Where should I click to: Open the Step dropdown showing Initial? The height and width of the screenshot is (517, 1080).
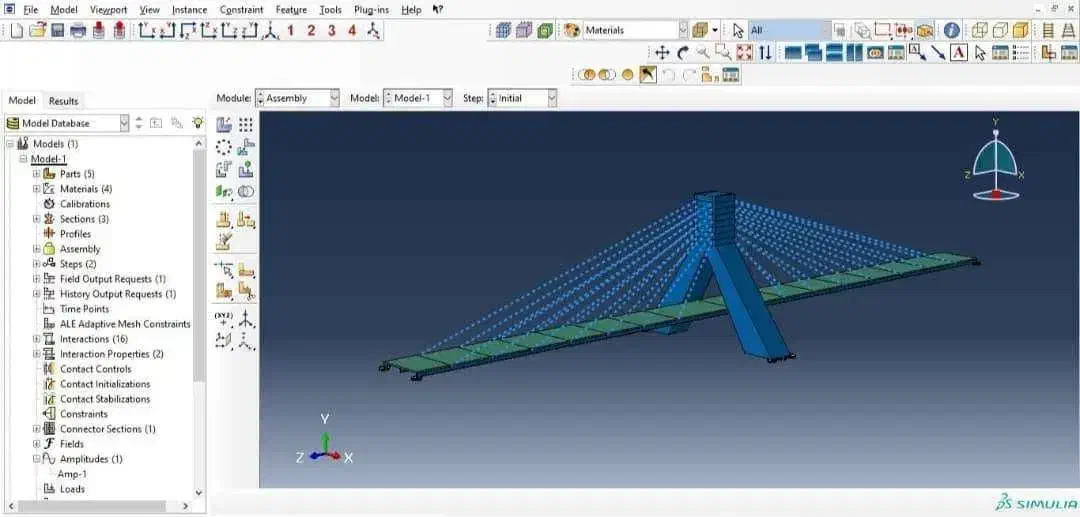[522, 98]
